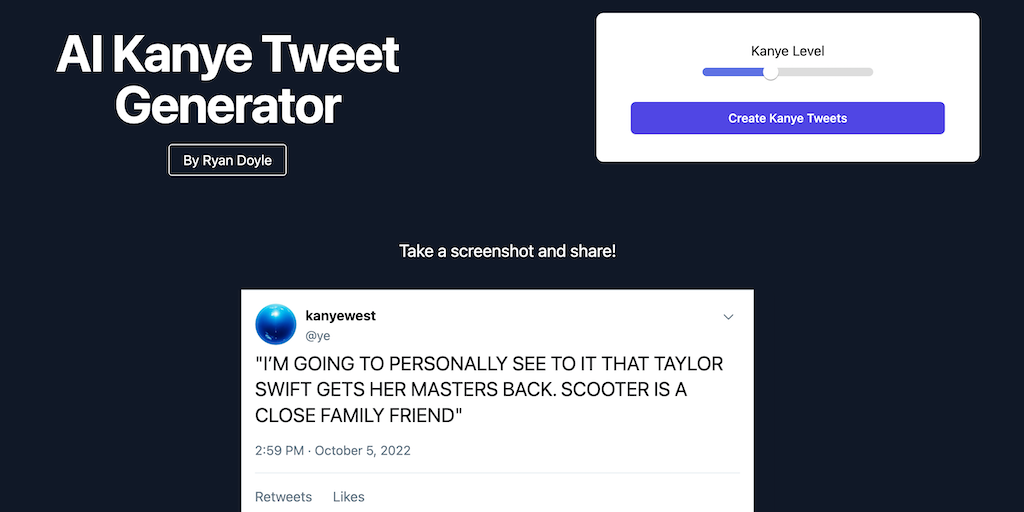Click the Kanye Level slider handle
The width and height of the screenshot is (1024, 512).
pyautogui.click(x=770, y=72)
